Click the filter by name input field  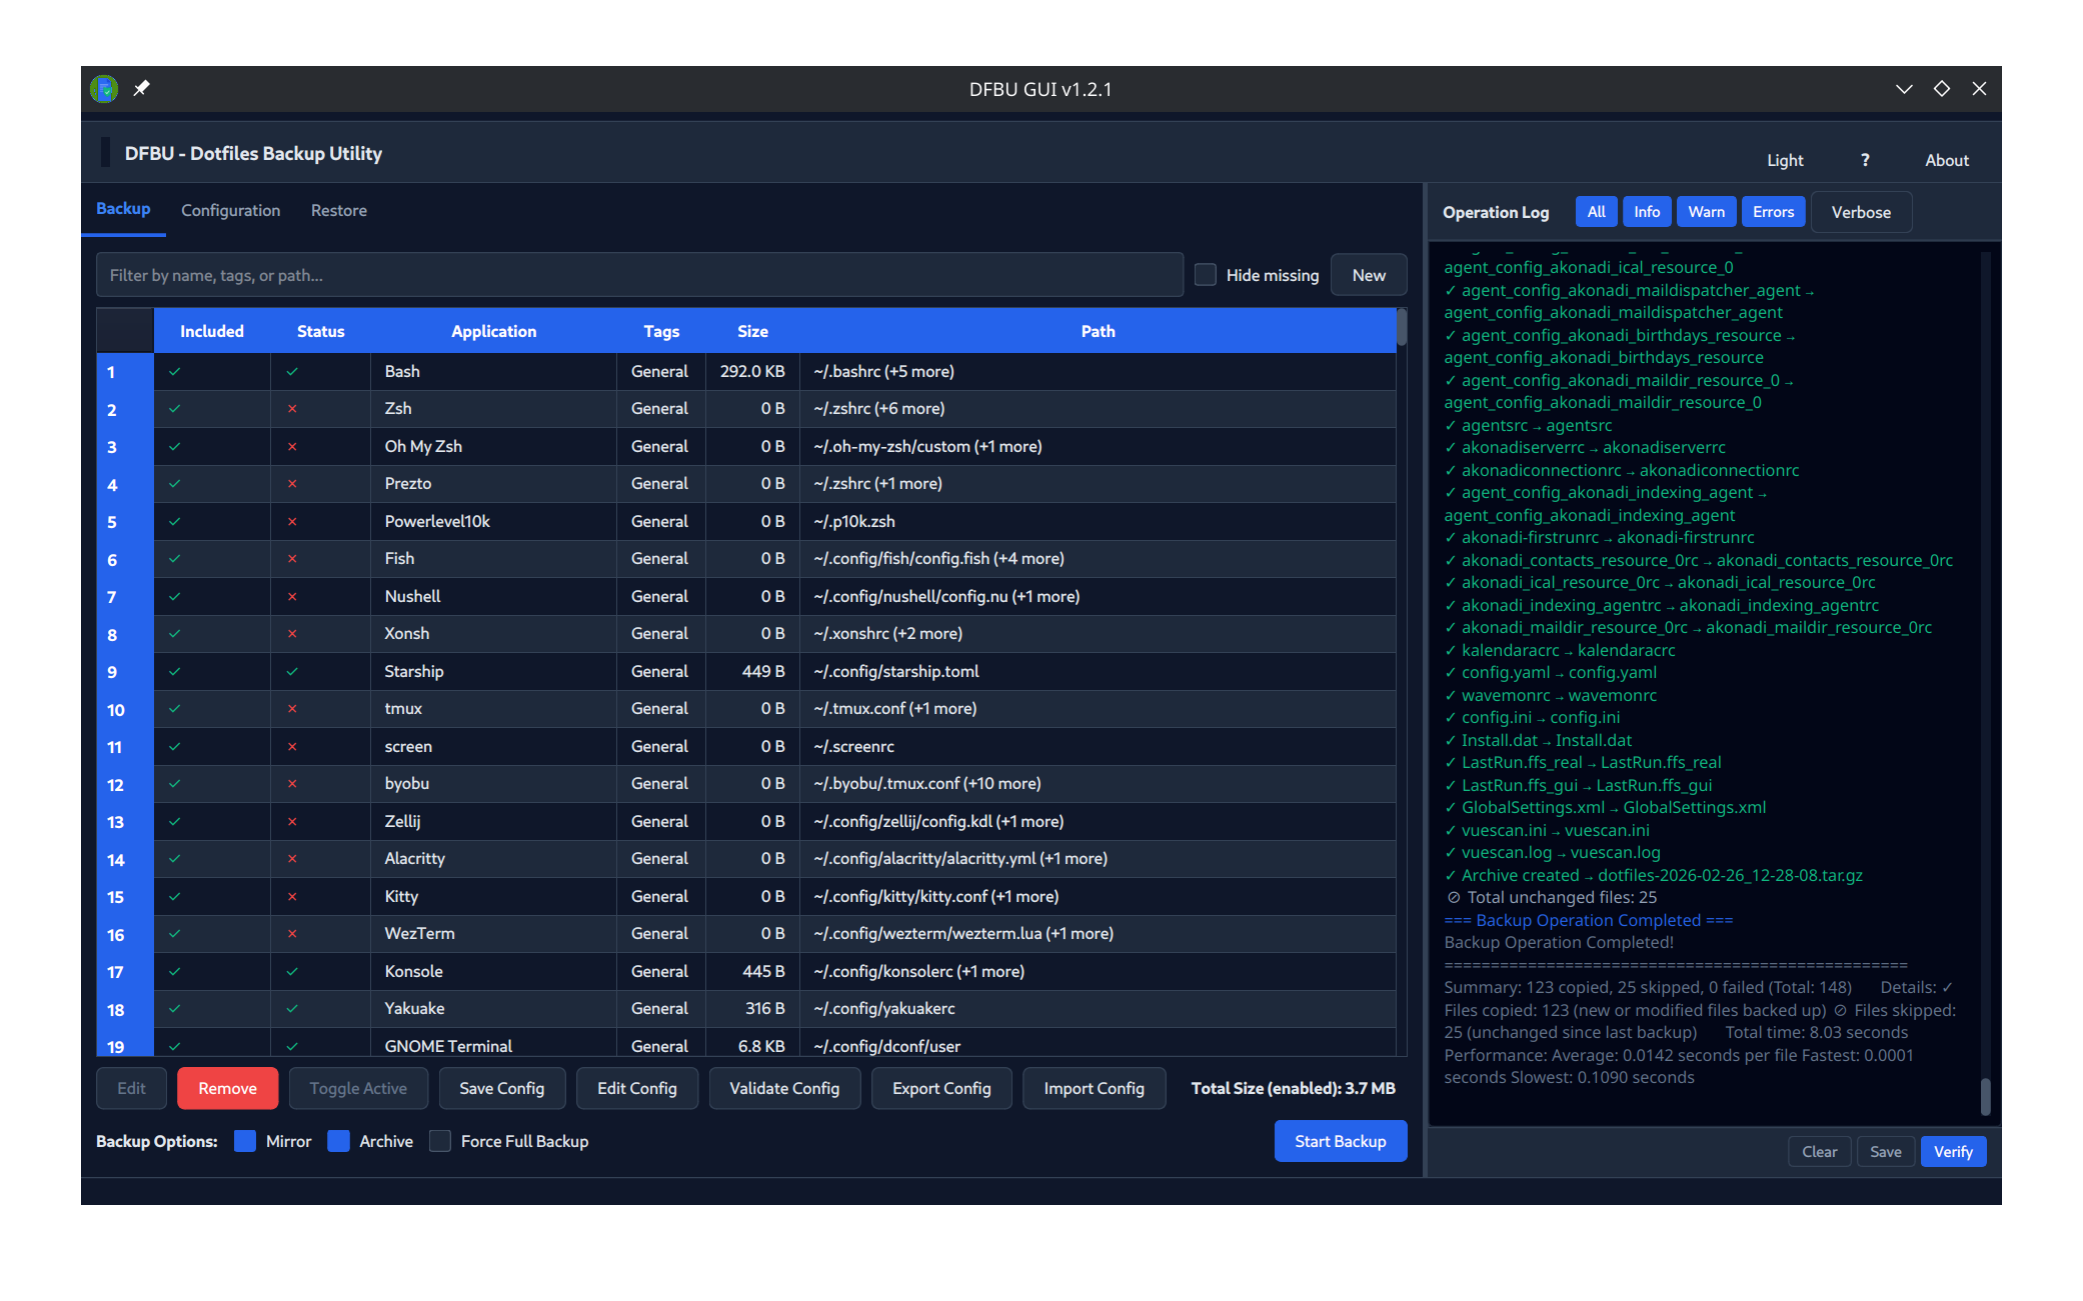pyautogui.click(x=638, y=274)
